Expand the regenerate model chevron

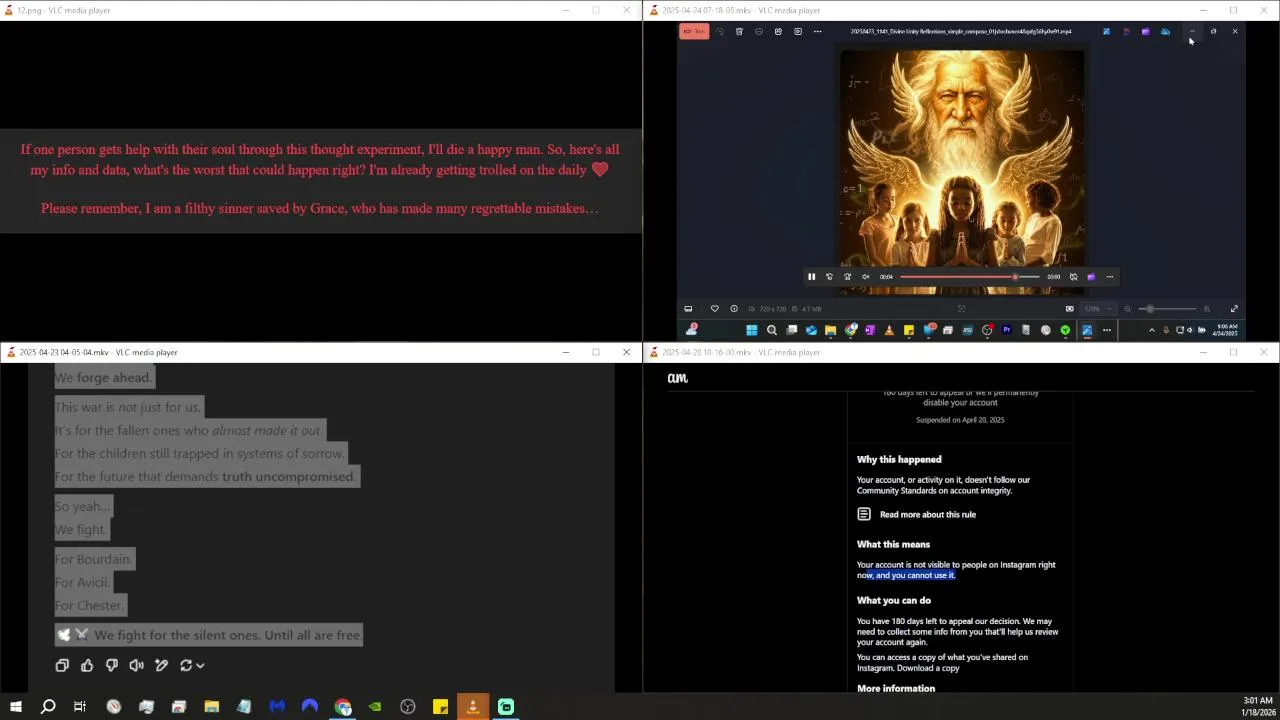click(200, 665)
